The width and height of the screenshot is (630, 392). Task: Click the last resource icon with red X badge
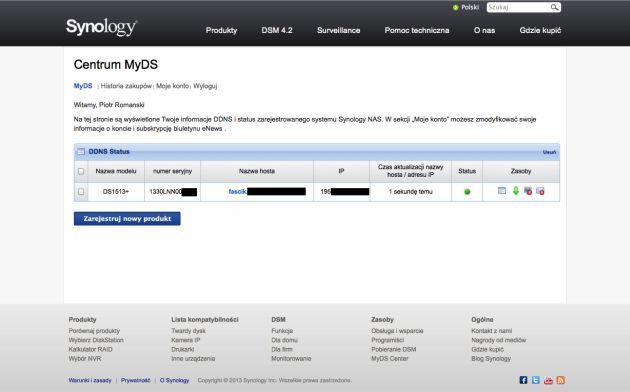540,191
